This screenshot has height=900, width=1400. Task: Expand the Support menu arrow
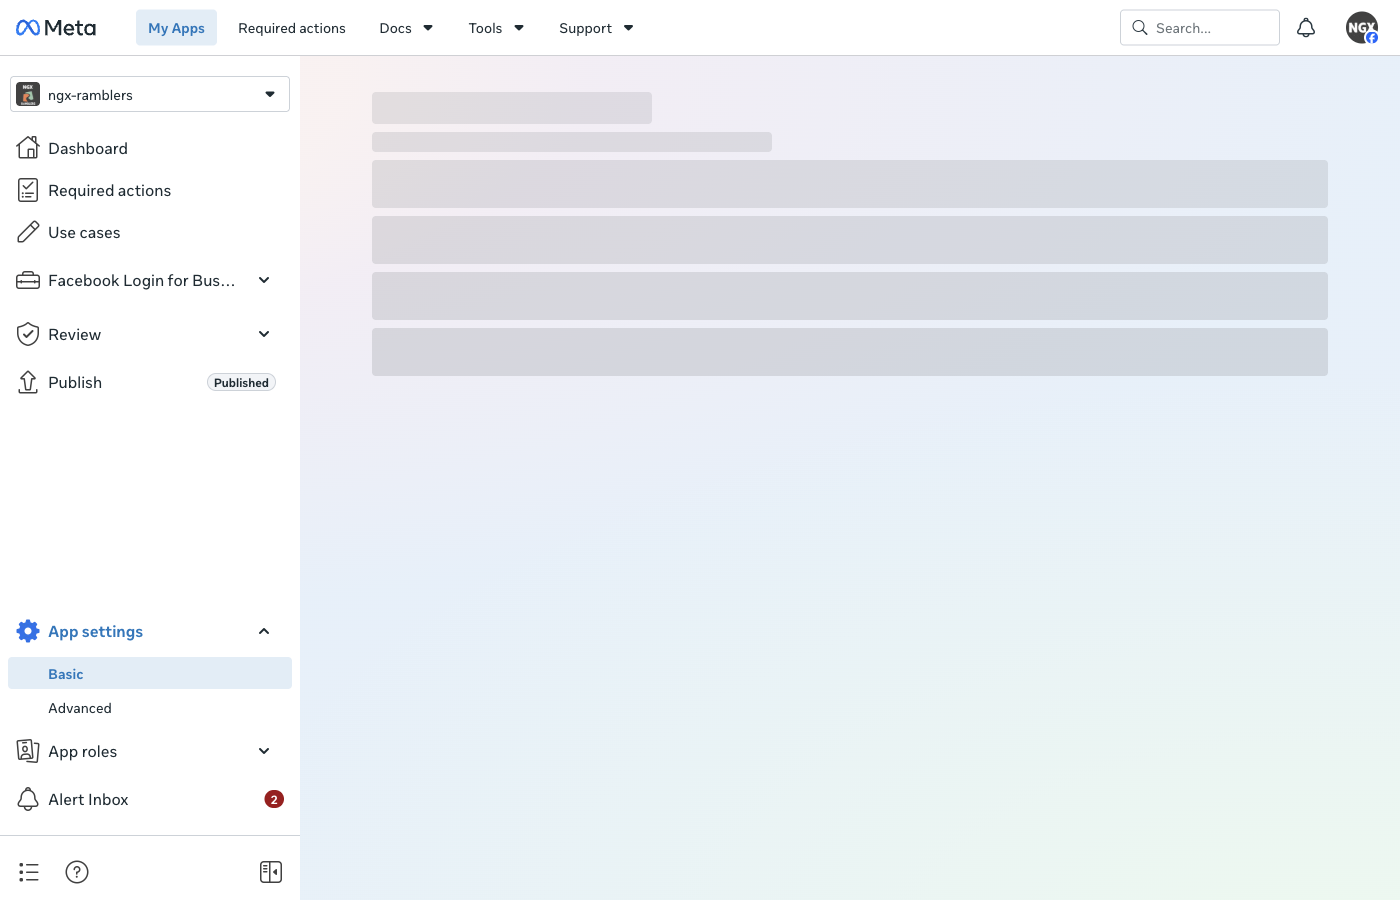[628, 28]
